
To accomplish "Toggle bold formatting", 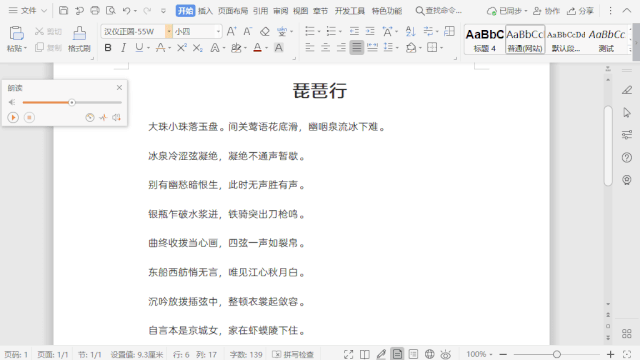I will click(x=108, y=48).
